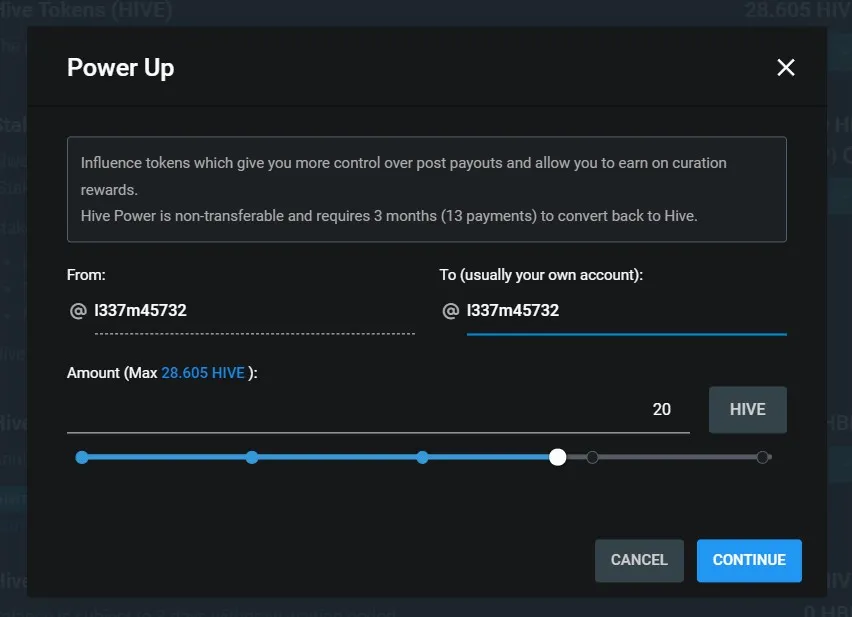Click the From account field l337m45732

[254, 311]
